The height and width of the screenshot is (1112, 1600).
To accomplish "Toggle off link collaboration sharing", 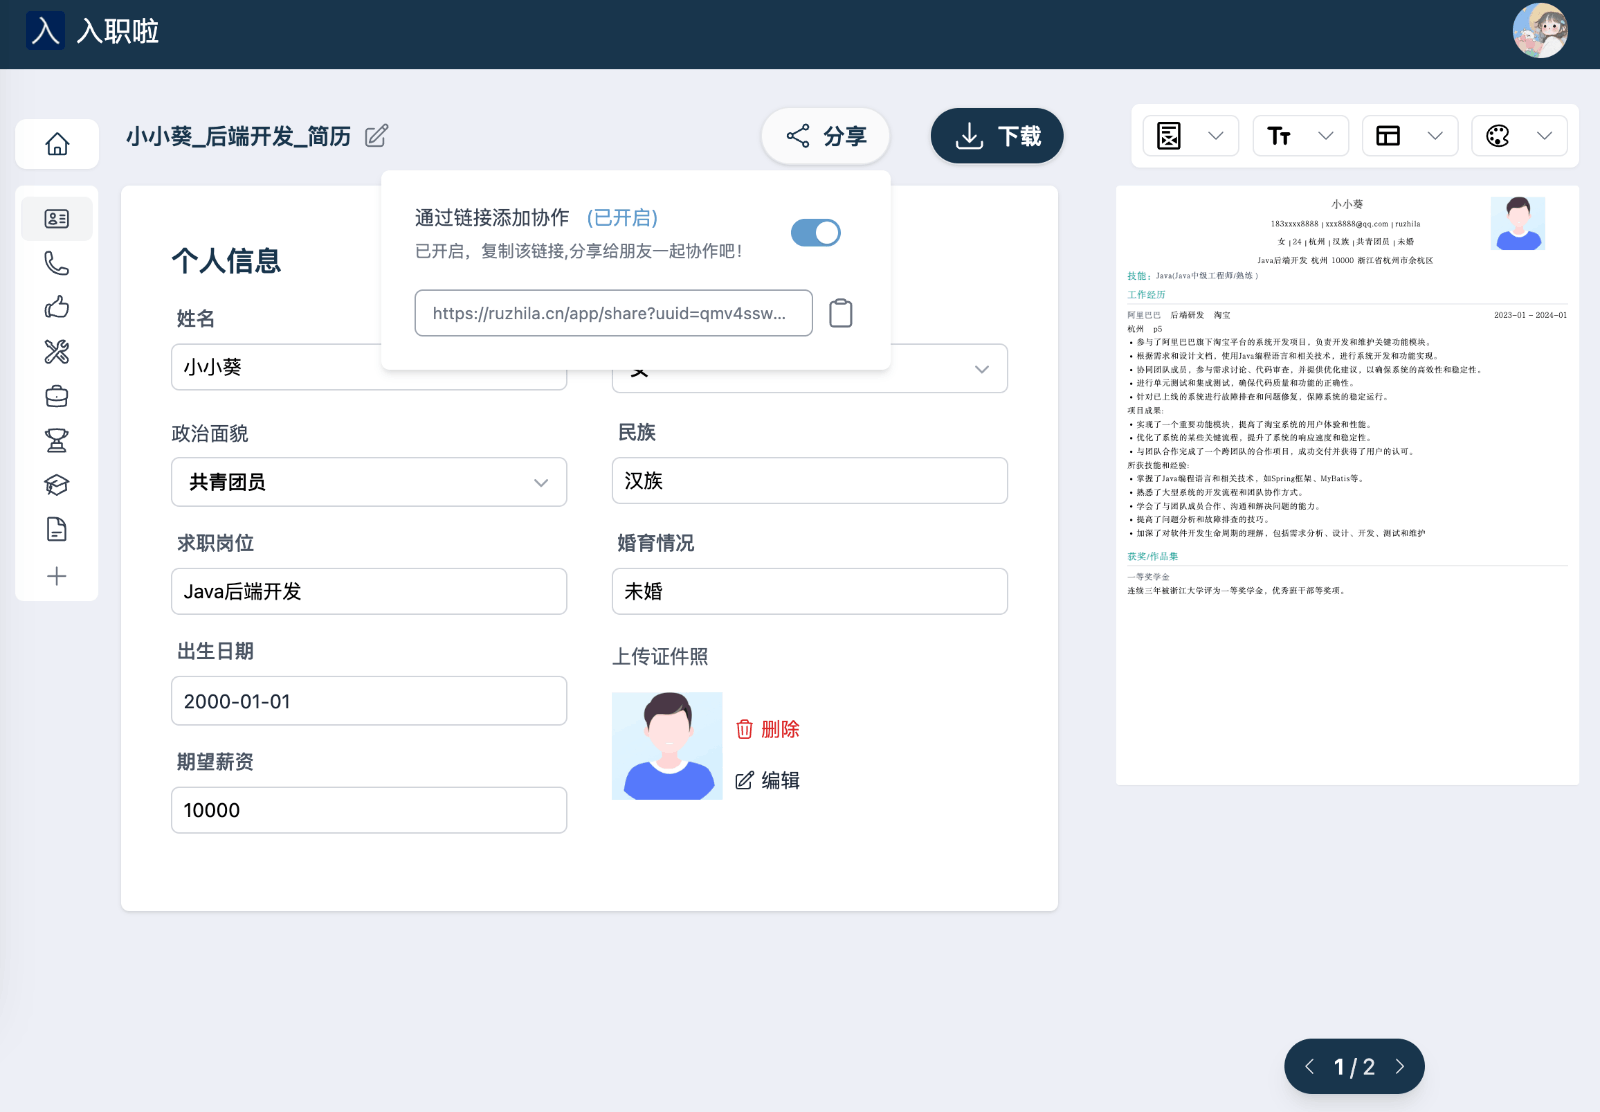I will [815, 232].
